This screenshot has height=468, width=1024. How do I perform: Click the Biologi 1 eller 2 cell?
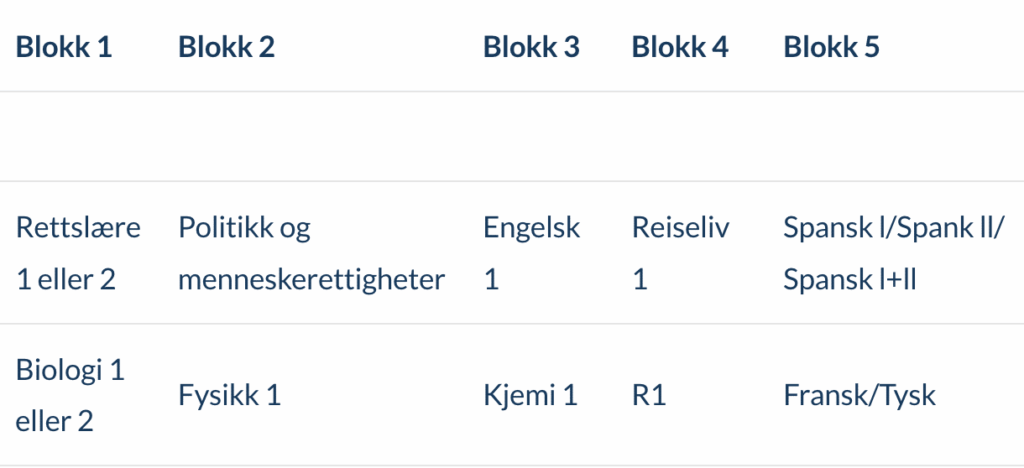(71, 396)
